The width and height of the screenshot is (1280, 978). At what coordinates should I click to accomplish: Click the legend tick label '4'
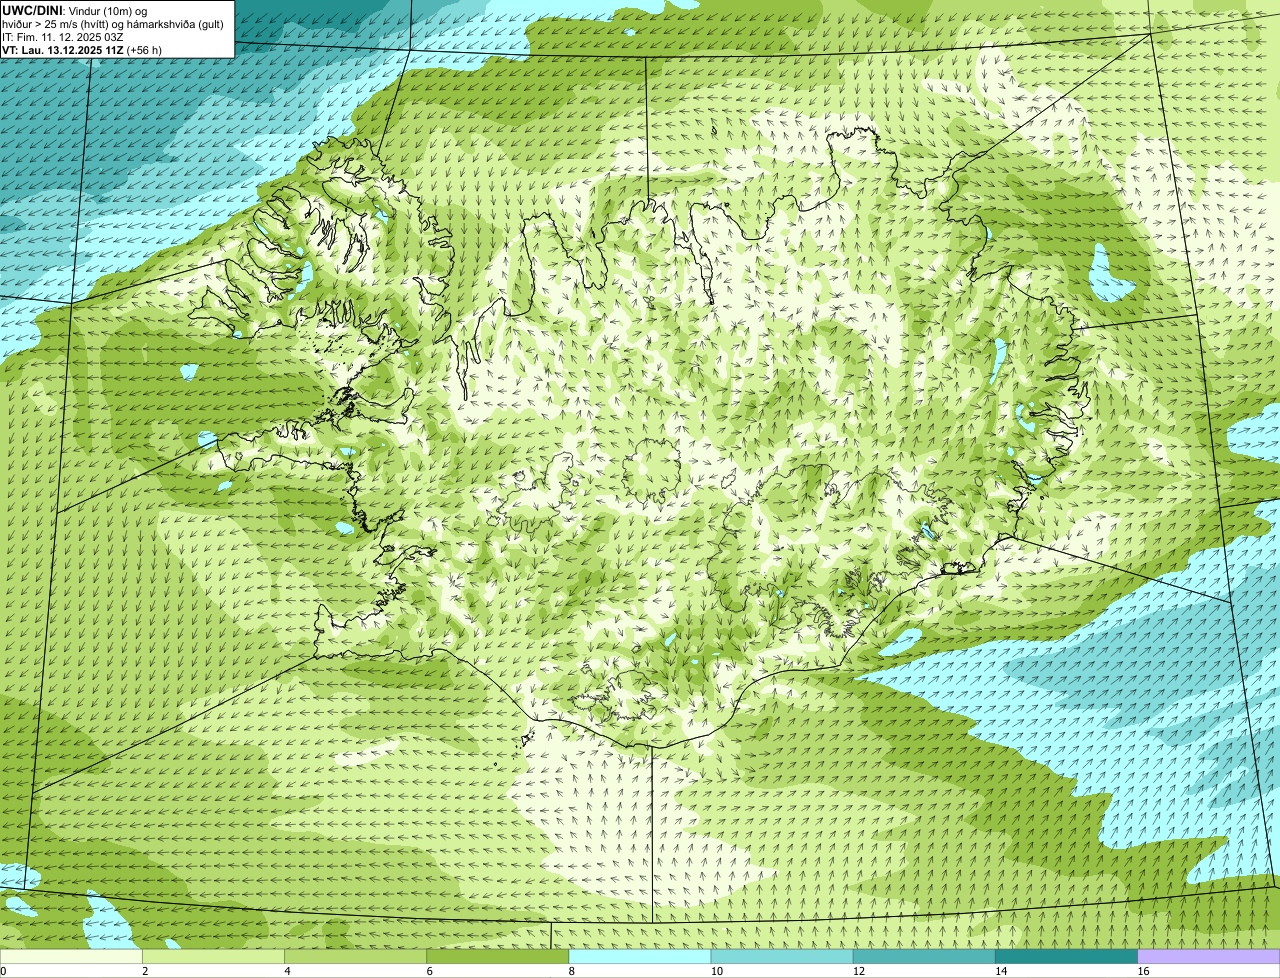tap(288, 971)
